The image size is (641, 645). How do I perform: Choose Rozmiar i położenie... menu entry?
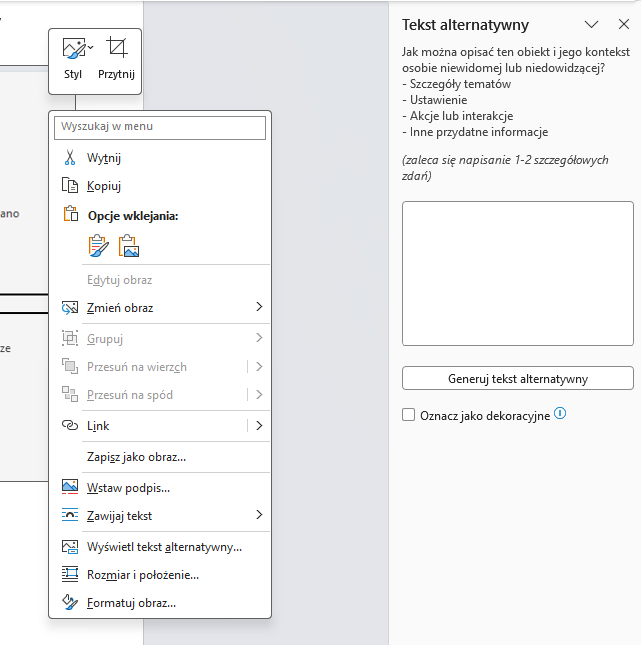160,575
